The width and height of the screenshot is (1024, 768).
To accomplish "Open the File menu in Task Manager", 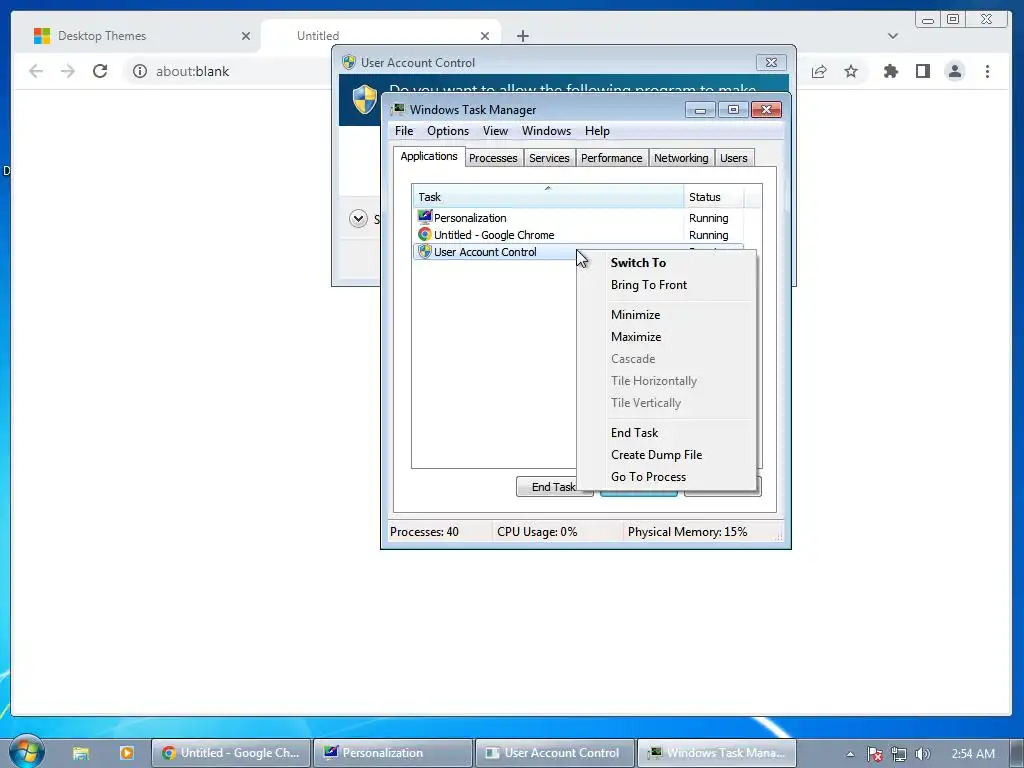I will (404, 131).
